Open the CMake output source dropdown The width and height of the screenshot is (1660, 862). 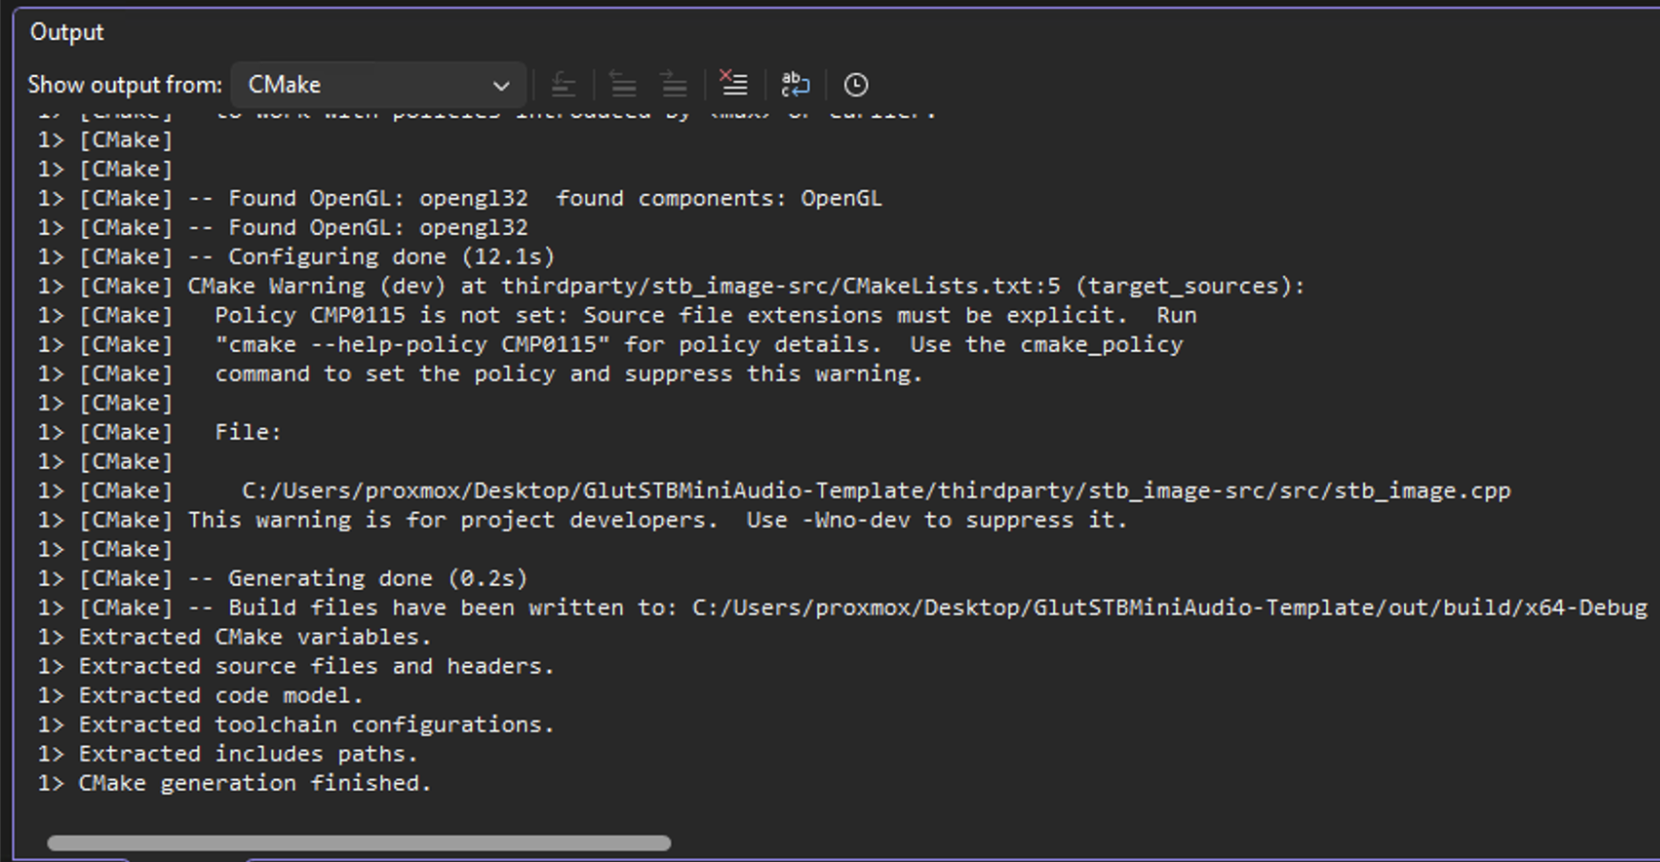tap(378, 85)
